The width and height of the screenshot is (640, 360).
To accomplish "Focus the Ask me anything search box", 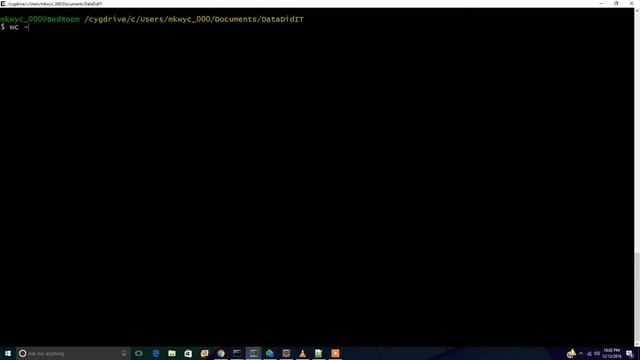I will (x=73, y=353).
